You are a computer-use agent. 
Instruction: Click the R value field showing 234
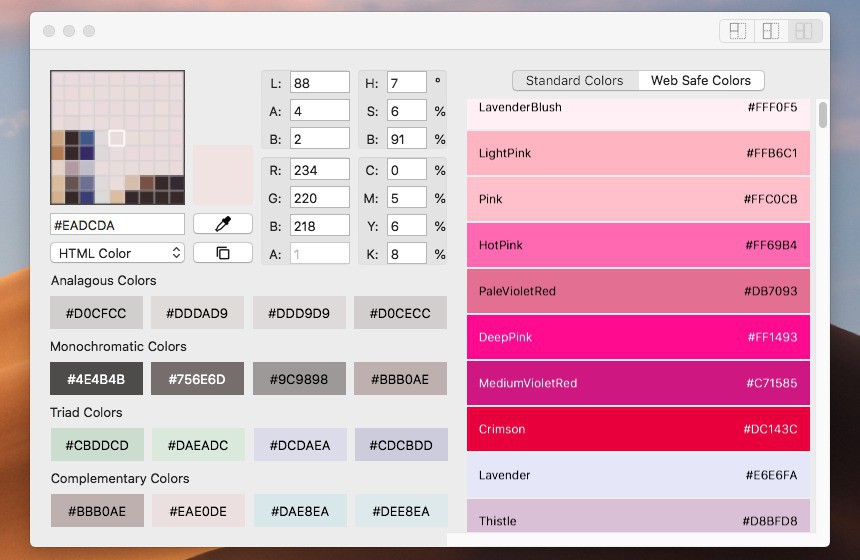319,169
